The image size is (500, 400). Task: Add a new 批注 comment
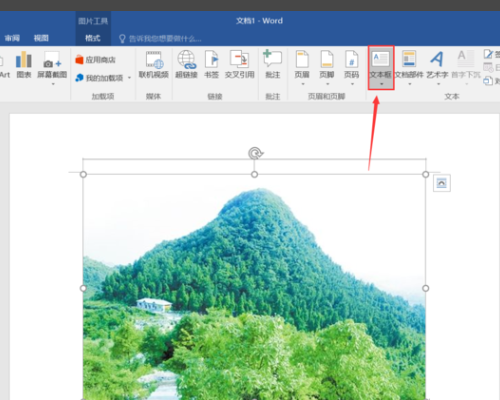point(273,65)
